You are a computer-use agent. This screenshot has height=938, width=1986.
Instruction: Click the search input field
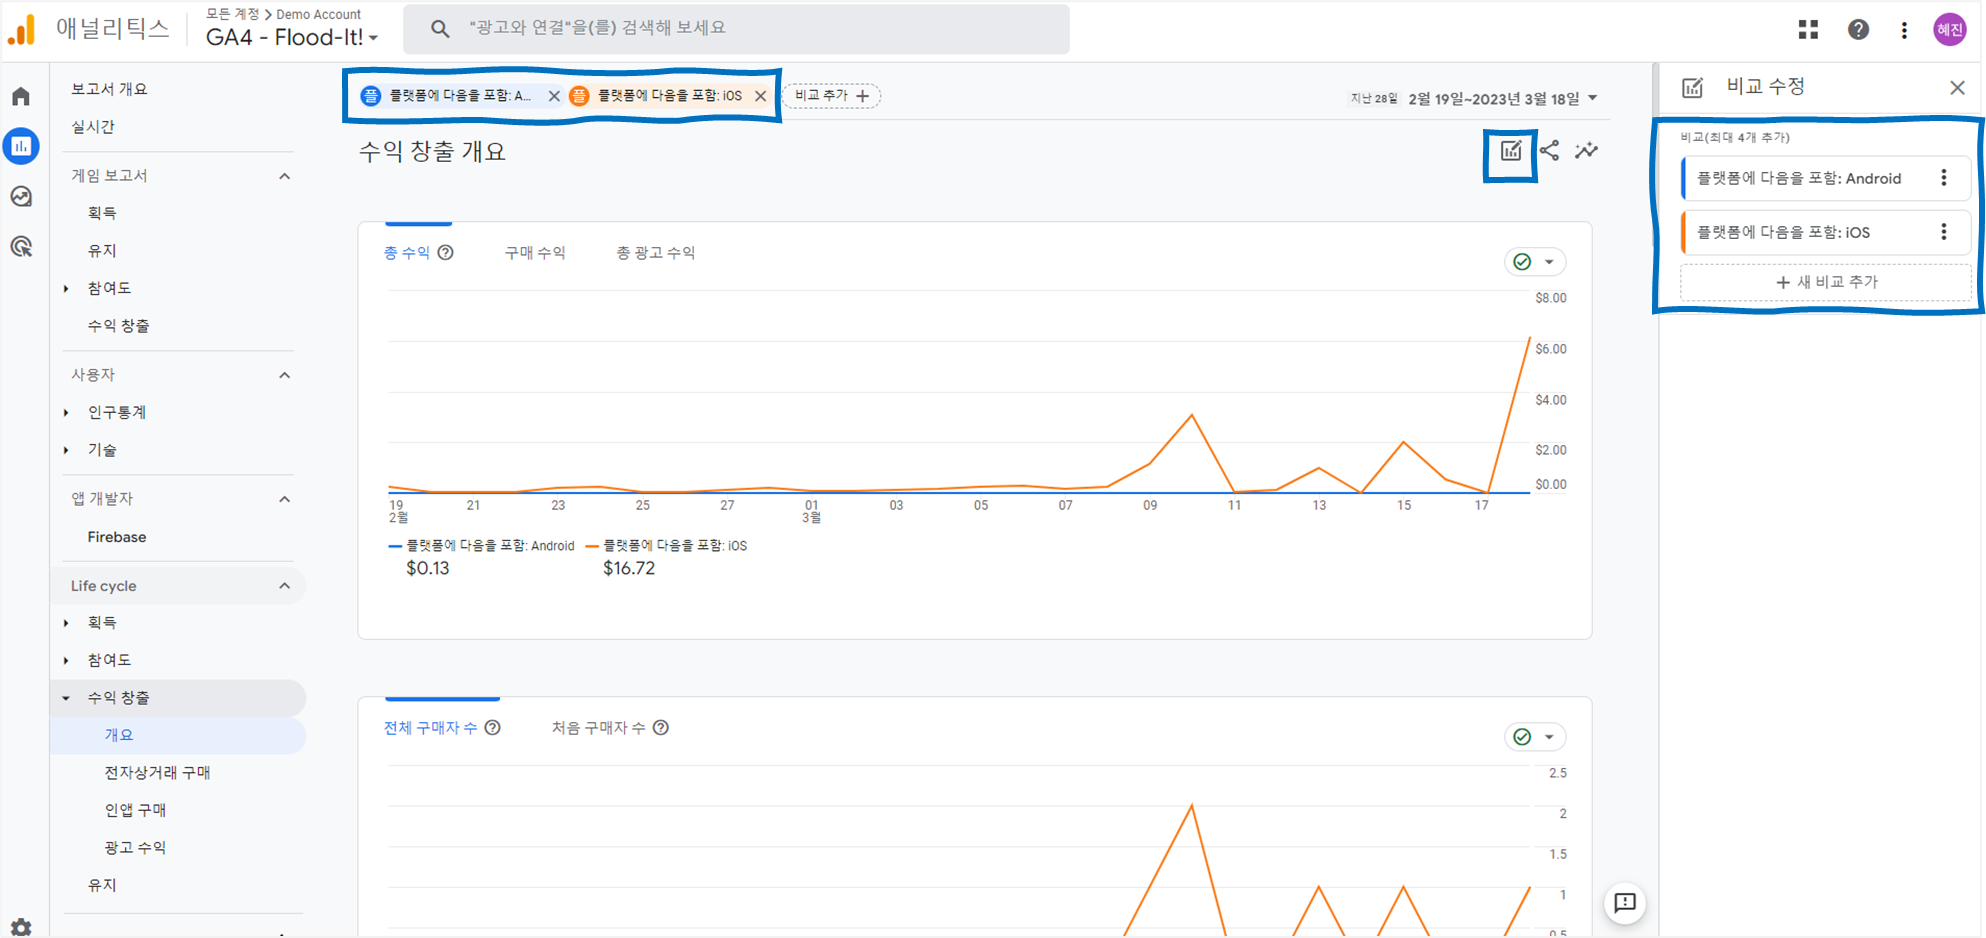(736, 29)
